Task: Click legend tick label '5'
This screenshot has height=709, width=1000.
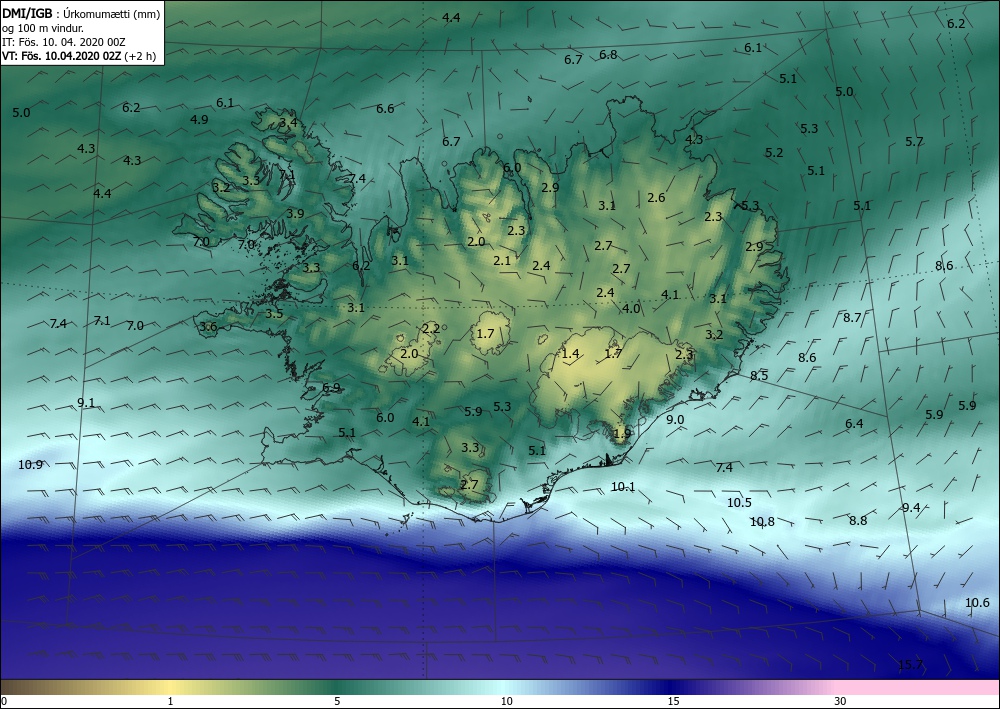Action: point(337,701)
